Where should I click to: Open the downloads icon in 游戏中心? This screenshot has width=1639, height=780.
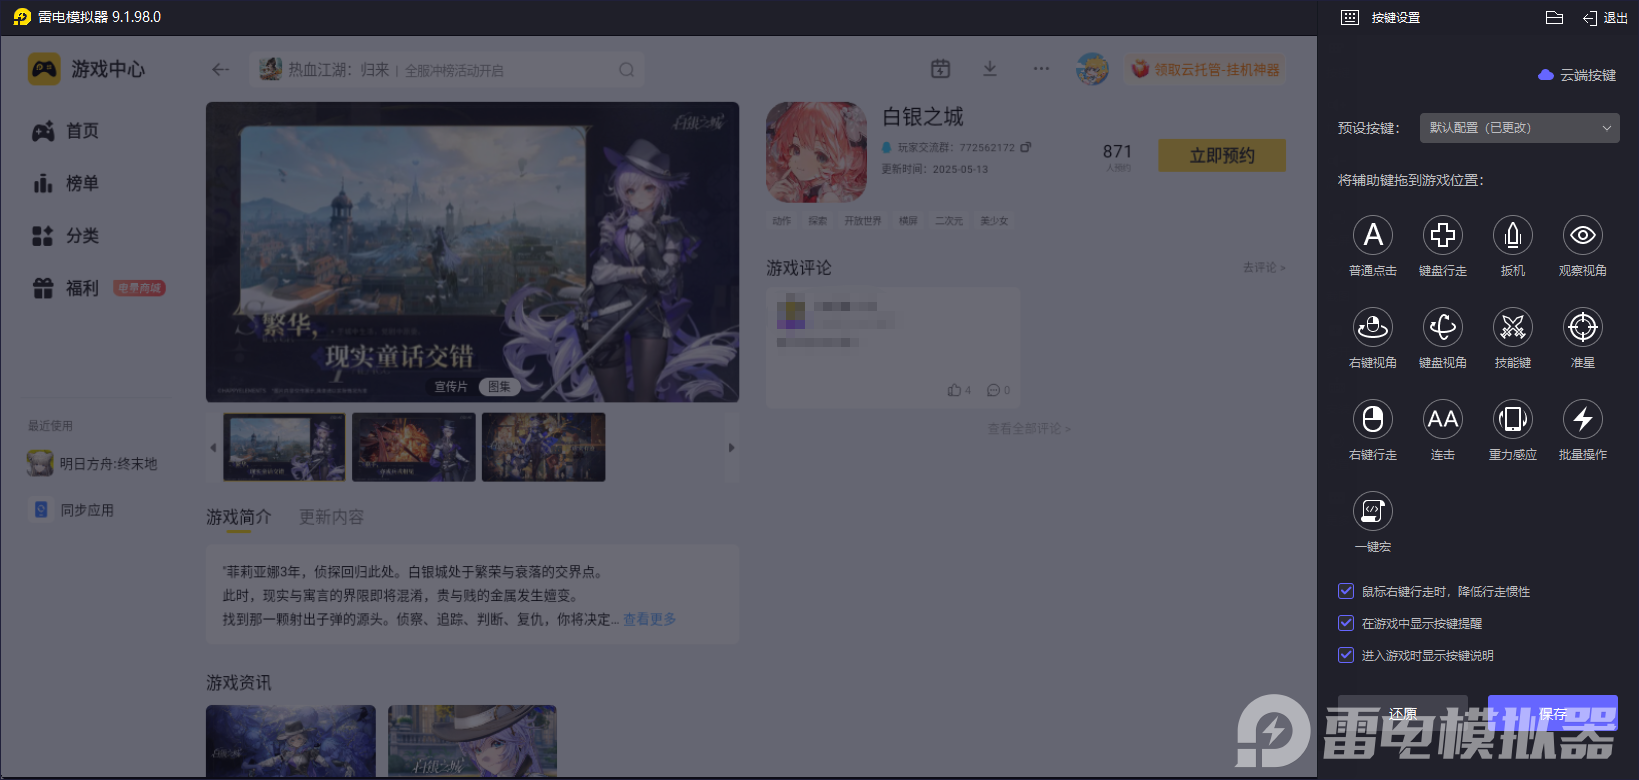tap(990, 69)
